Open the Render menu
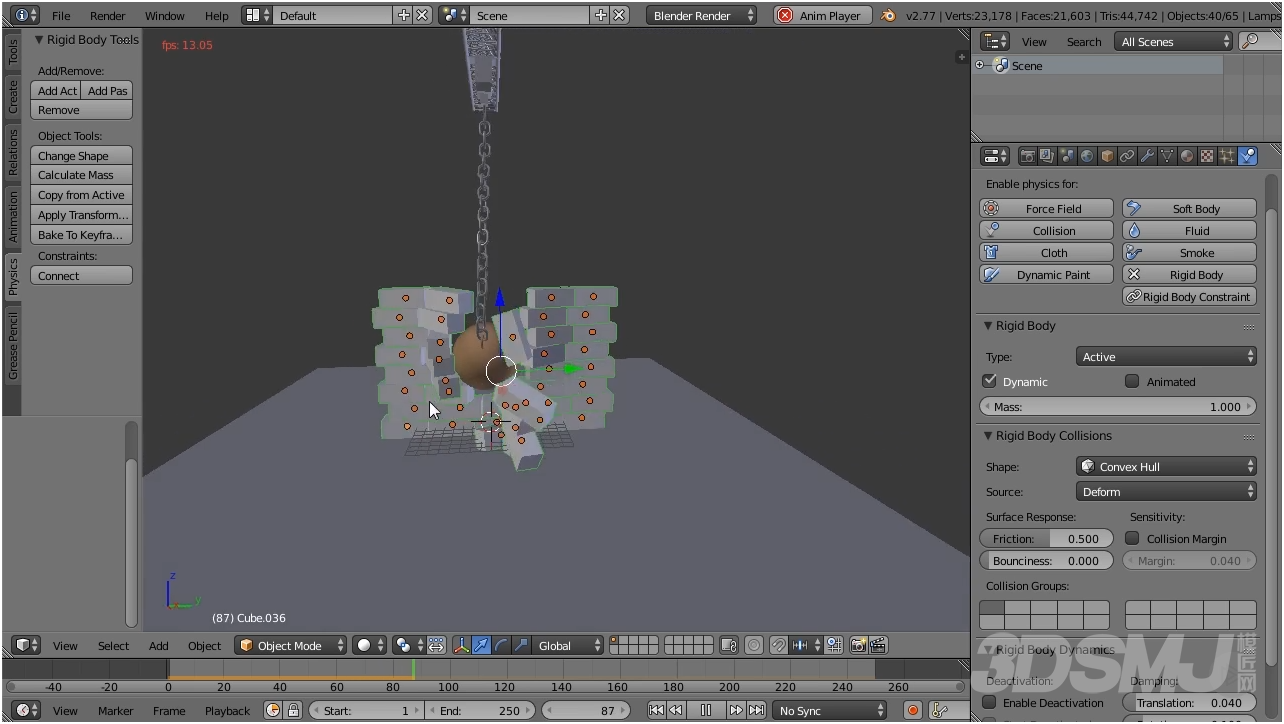The image size is (1284, 724). click(x=108, y=15)
